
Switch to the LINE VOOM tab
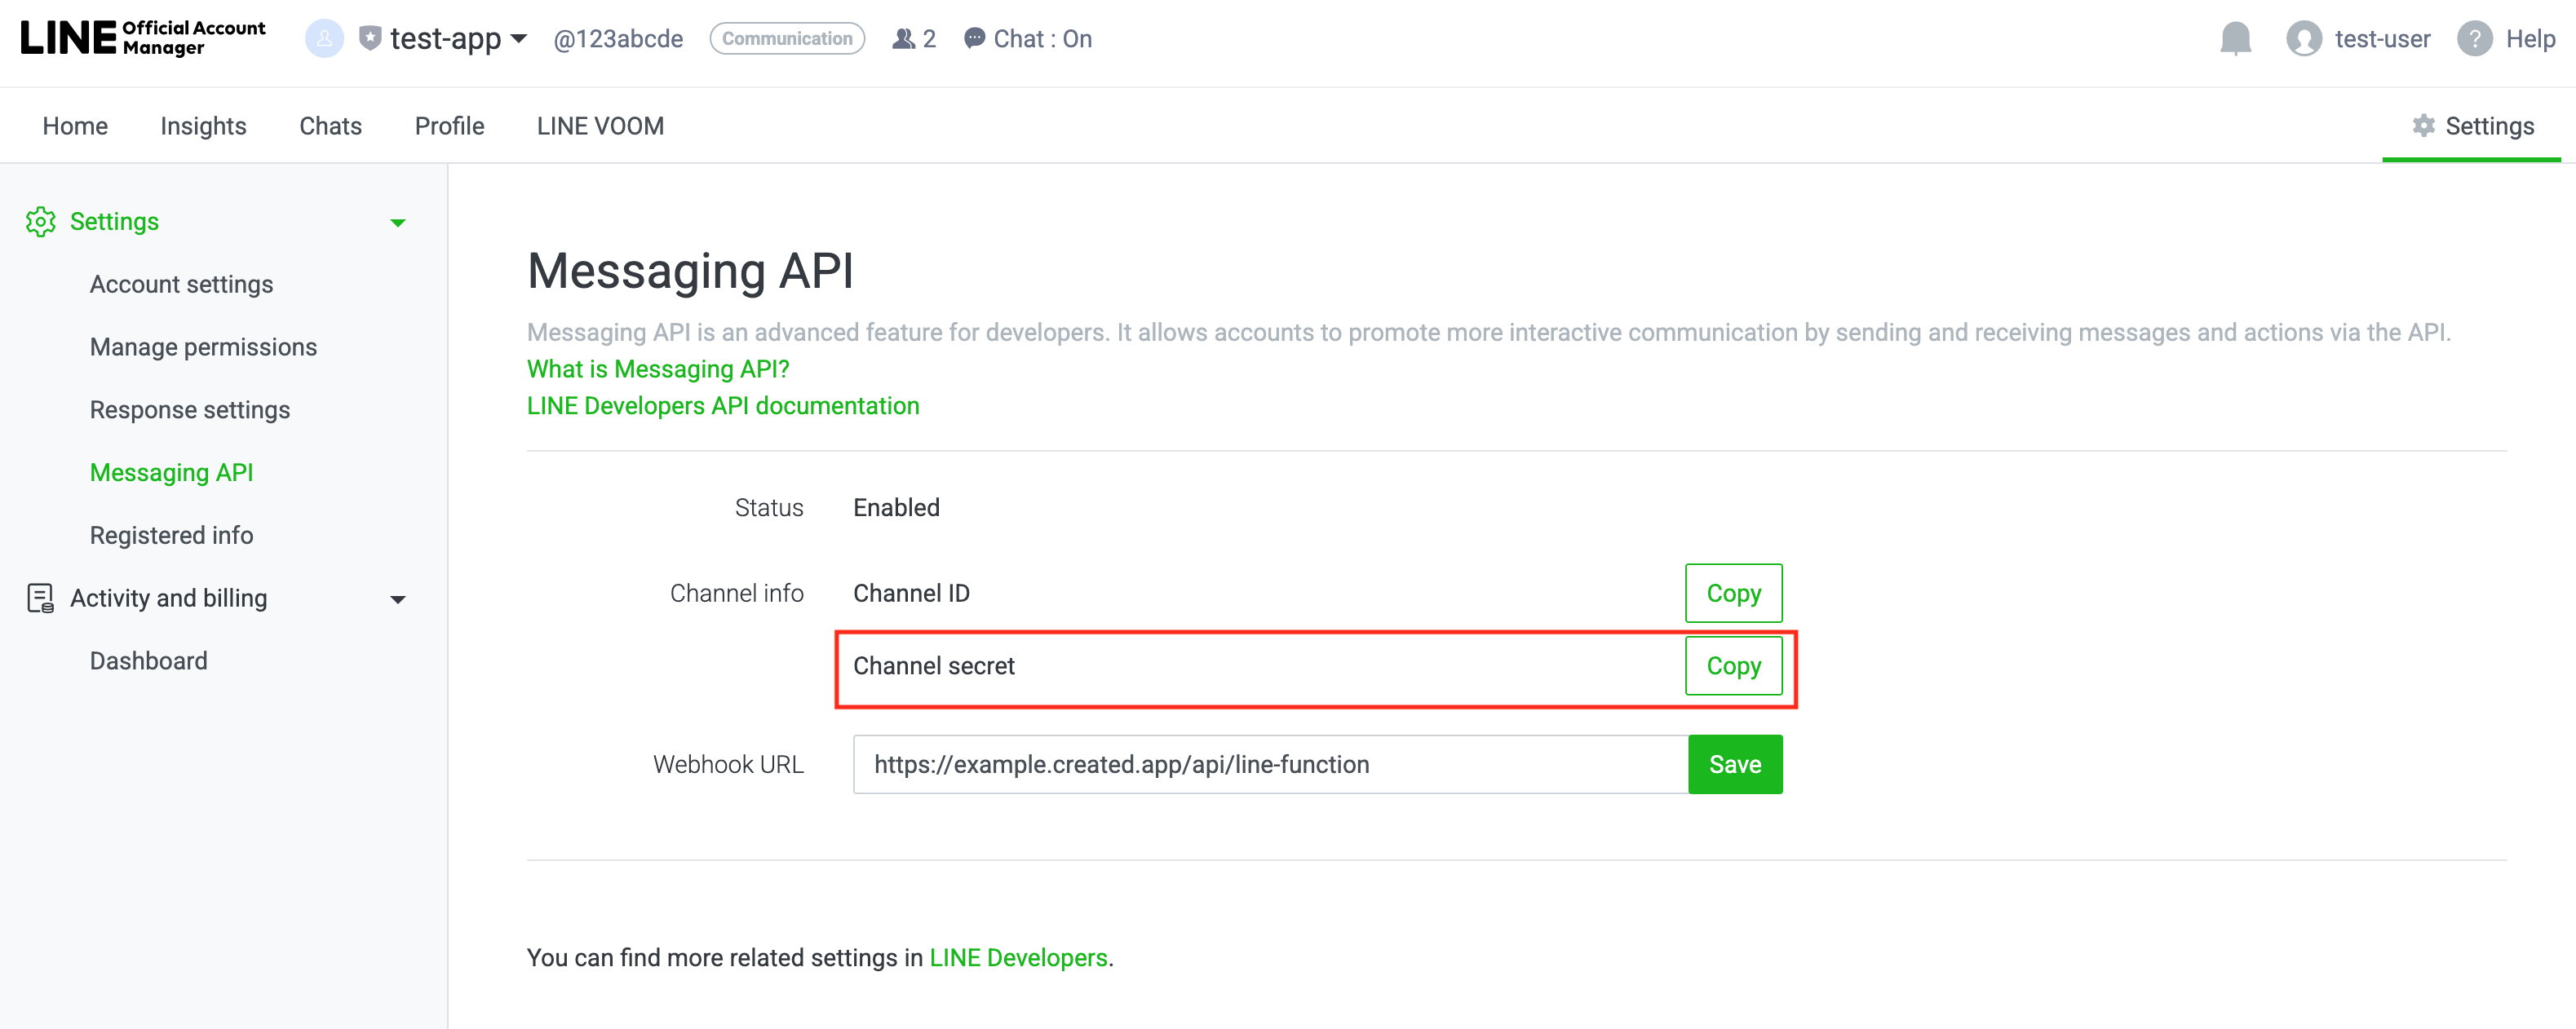coord(600,126)
